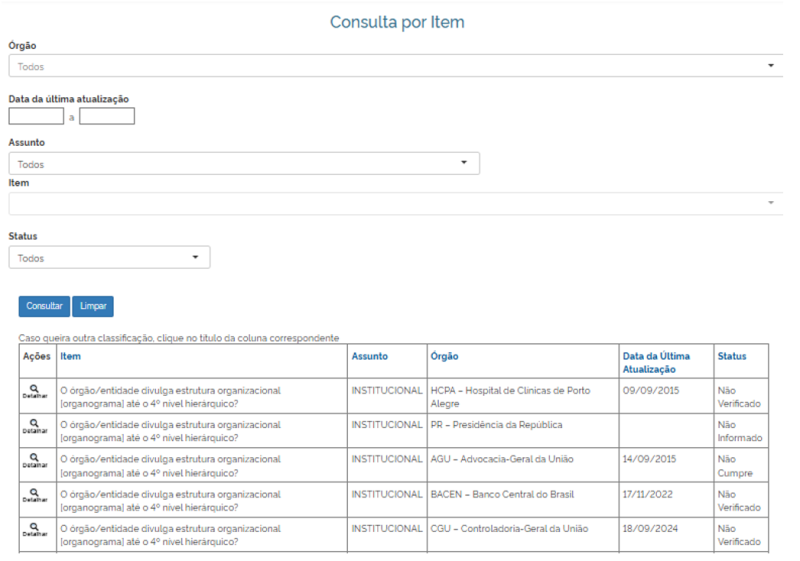Open details magnifier for BACEN row

[x=34, y=496]
